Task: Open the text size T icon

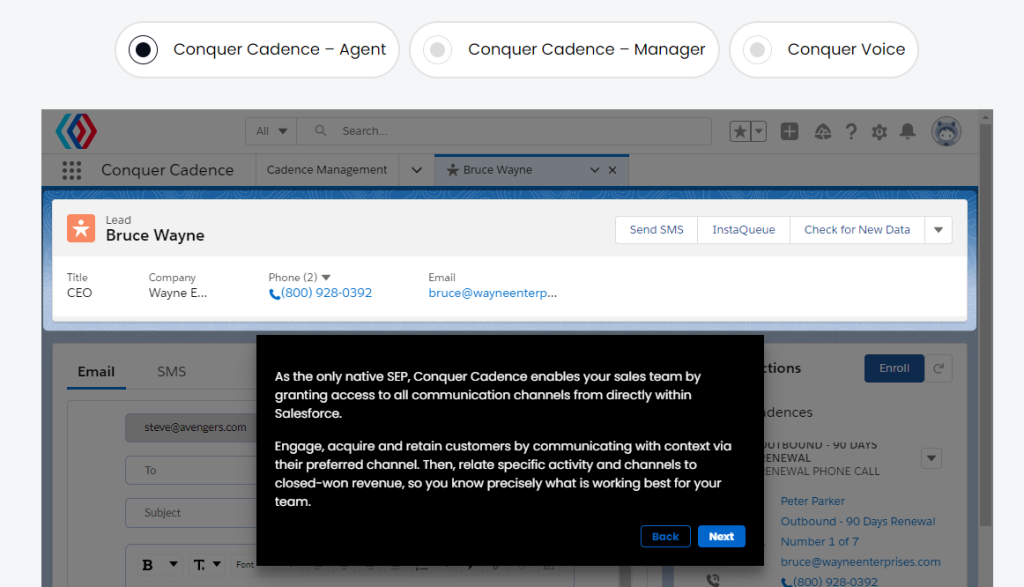Action: 199,565
